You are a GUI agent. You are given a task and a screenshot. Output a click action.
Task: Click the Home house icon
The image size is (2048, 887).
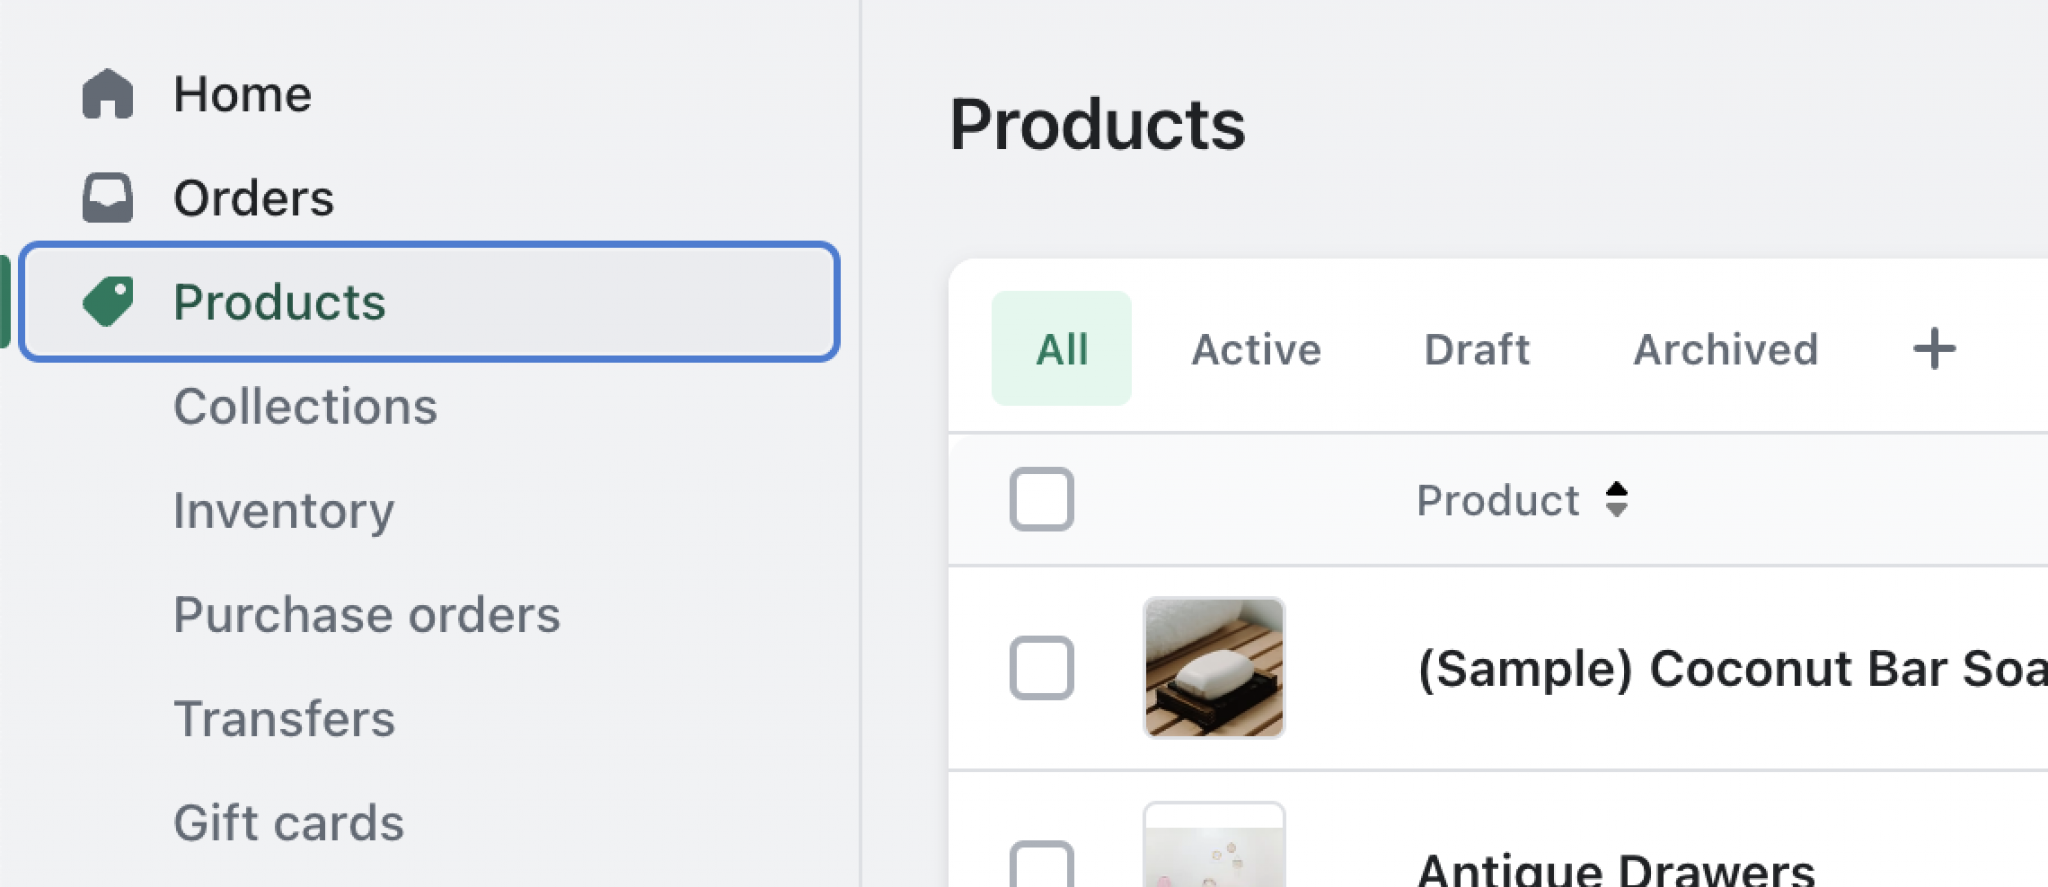pos(107,94)
